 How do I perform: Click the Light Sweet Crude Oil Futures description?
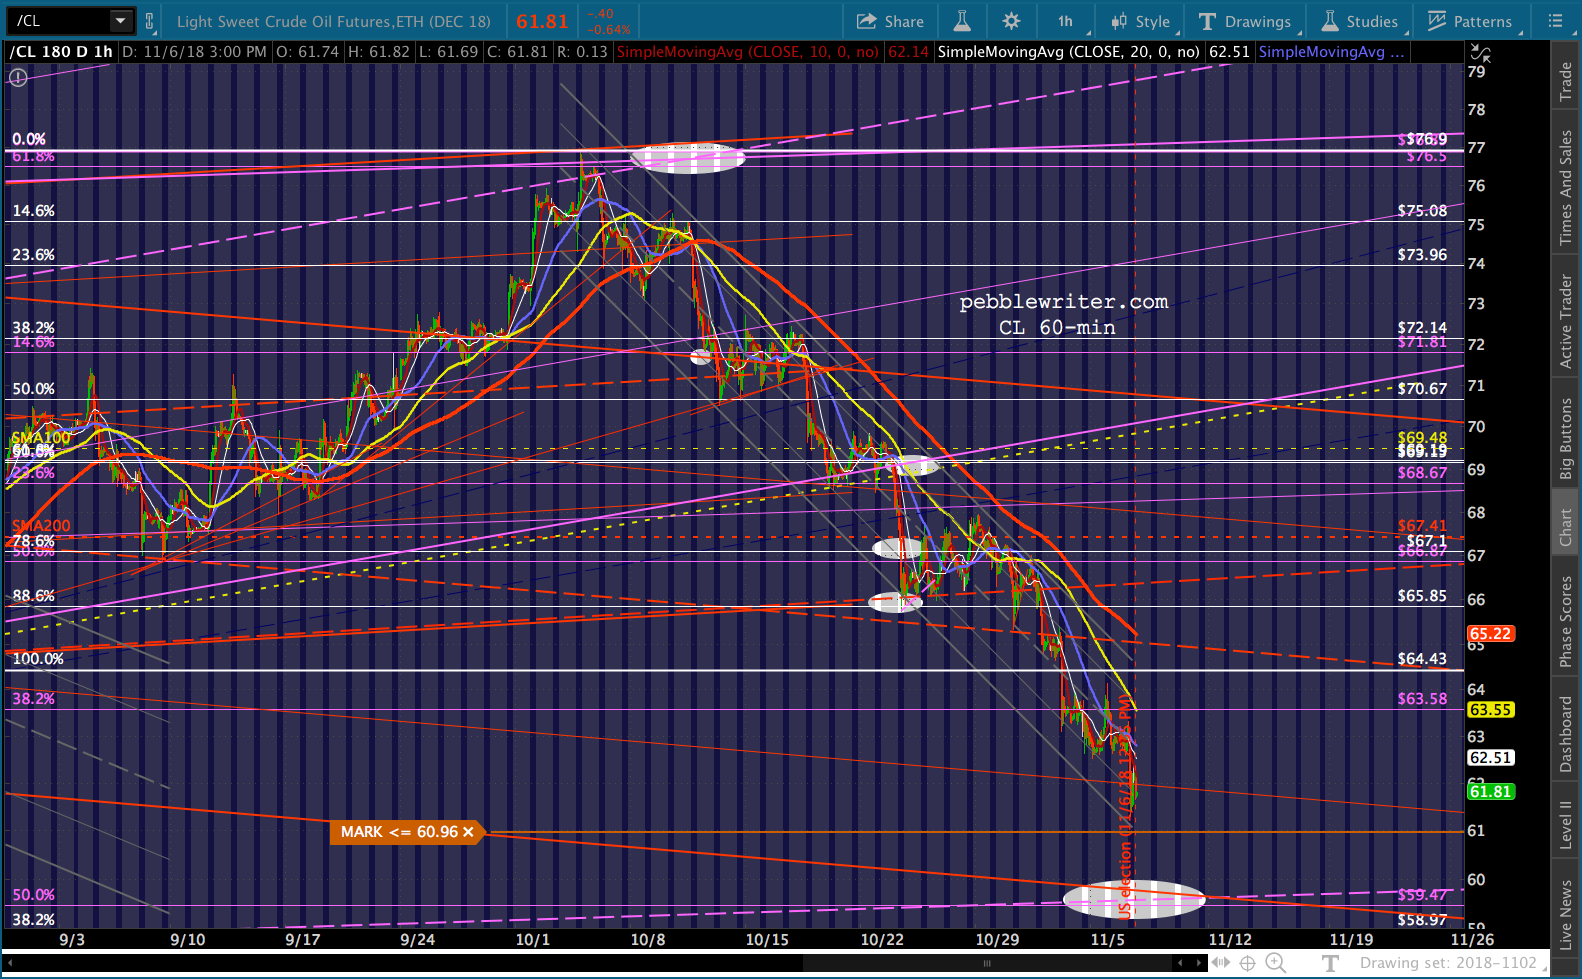click(x=334, y=21)
